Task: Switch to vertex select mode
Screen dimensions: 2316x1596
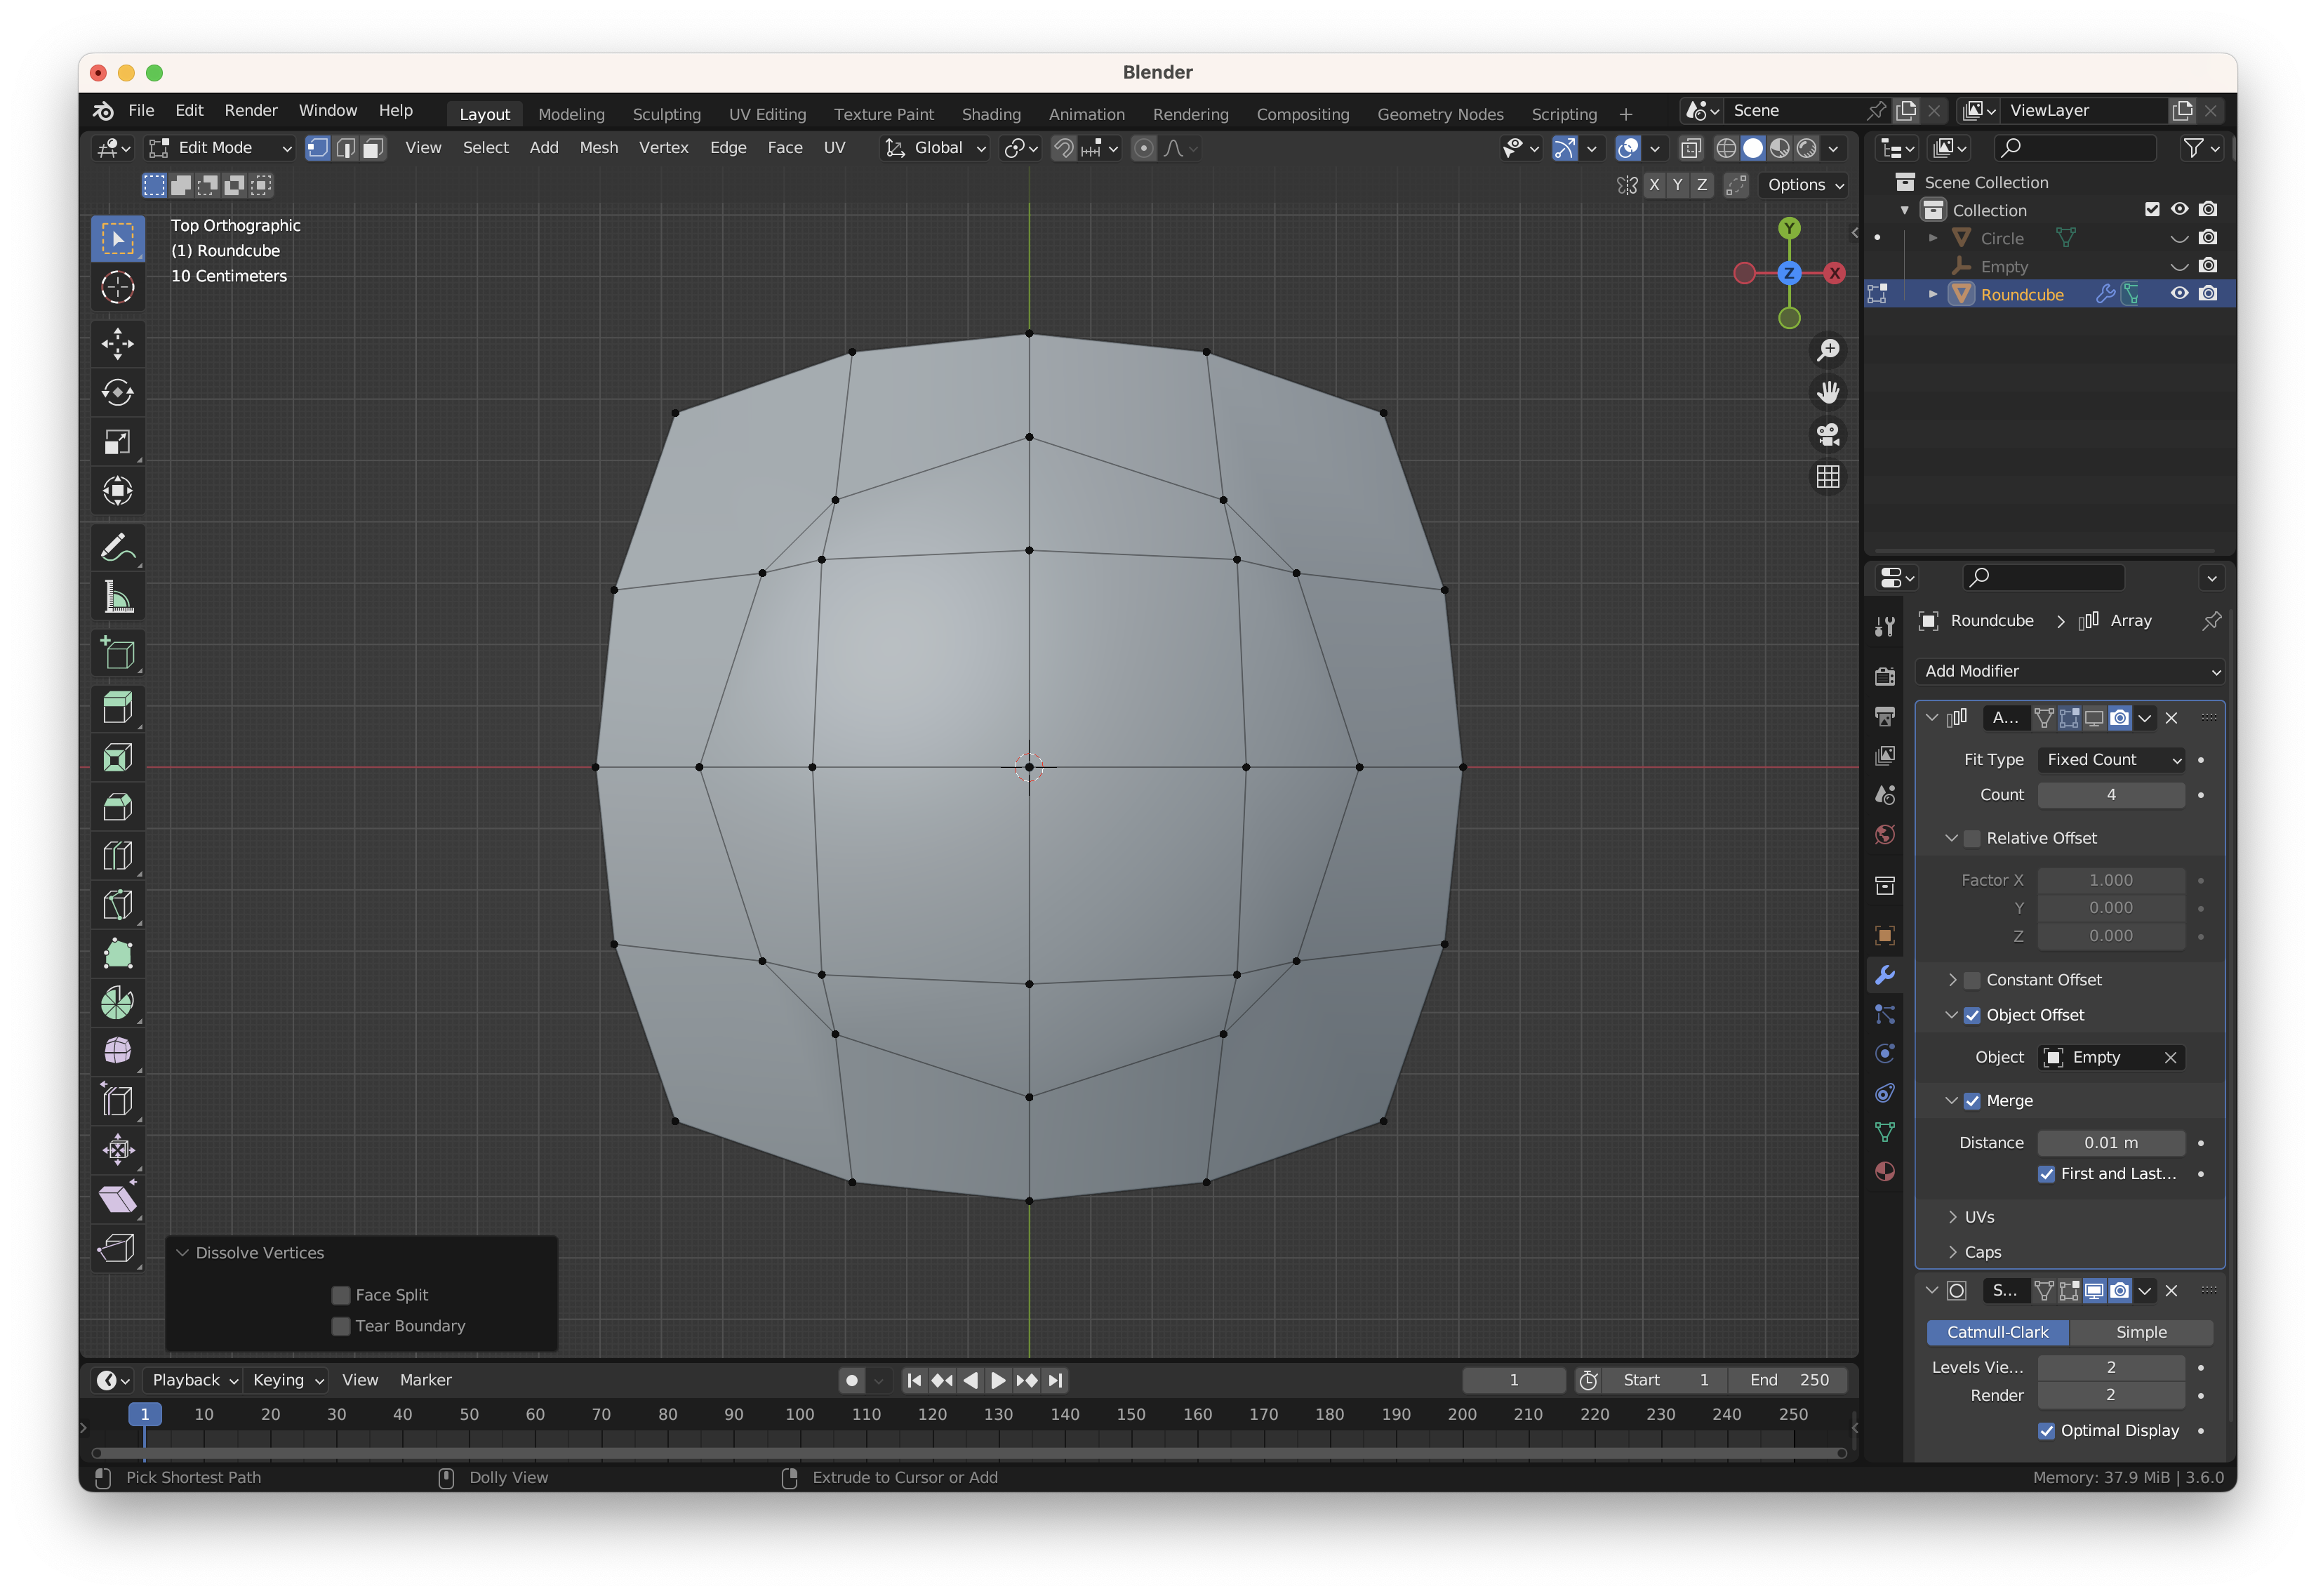Action: click(x=318, y=148)
